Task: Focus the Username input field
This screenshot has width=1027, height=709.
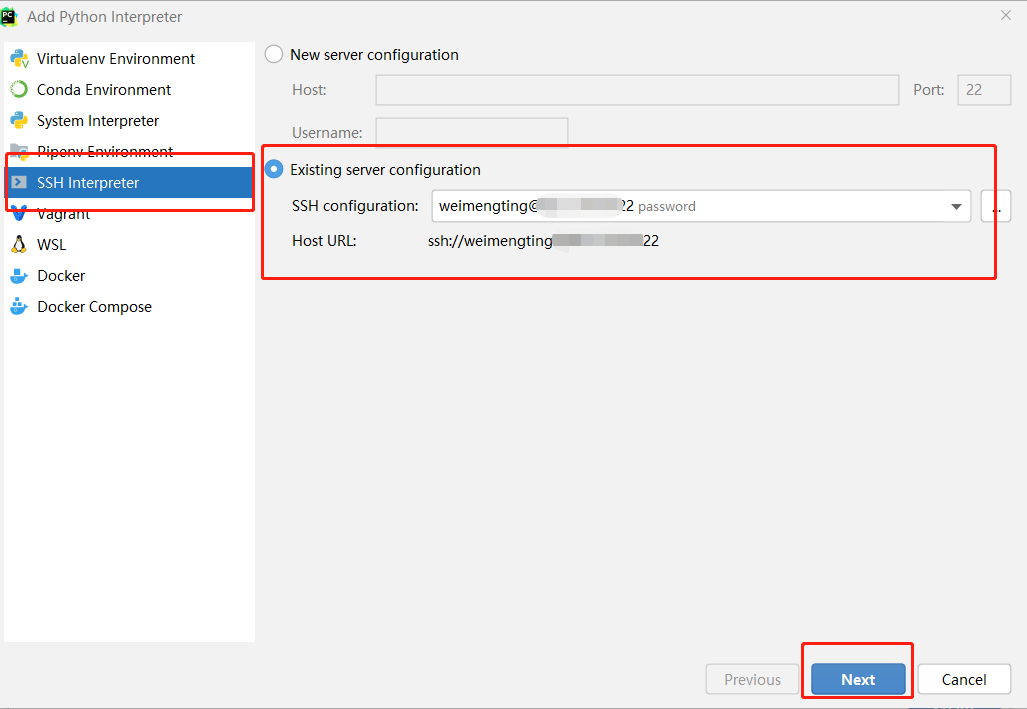Action: [472, 132]
